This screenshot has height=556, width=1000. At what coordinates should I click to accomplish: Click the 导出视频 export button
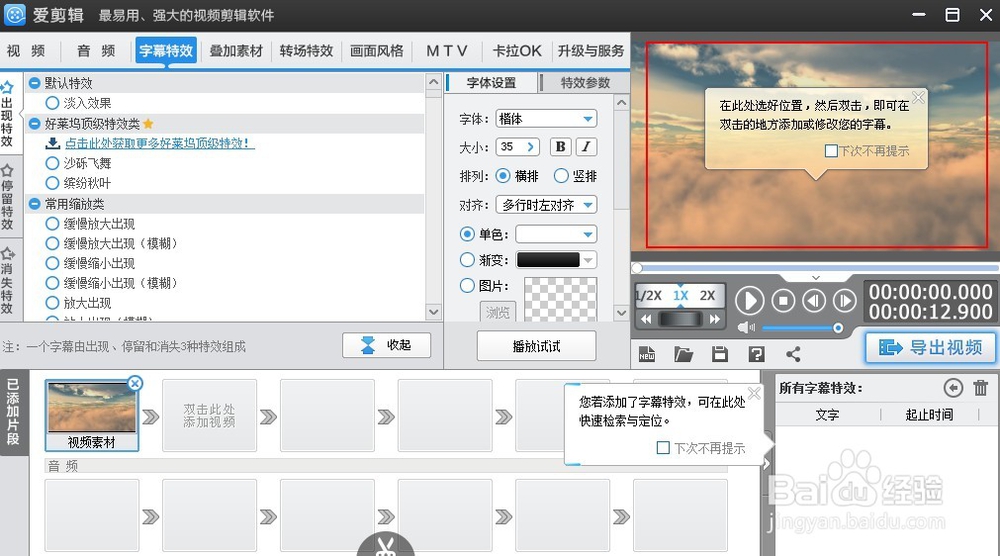[930, 348]
